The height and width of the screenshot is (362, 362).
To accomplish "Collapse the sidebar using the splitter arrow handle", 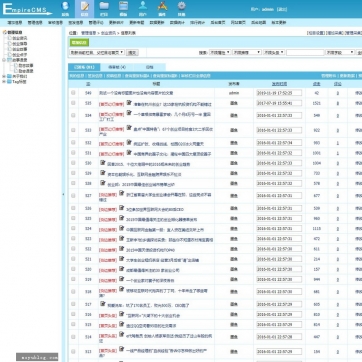I will 63,194.
